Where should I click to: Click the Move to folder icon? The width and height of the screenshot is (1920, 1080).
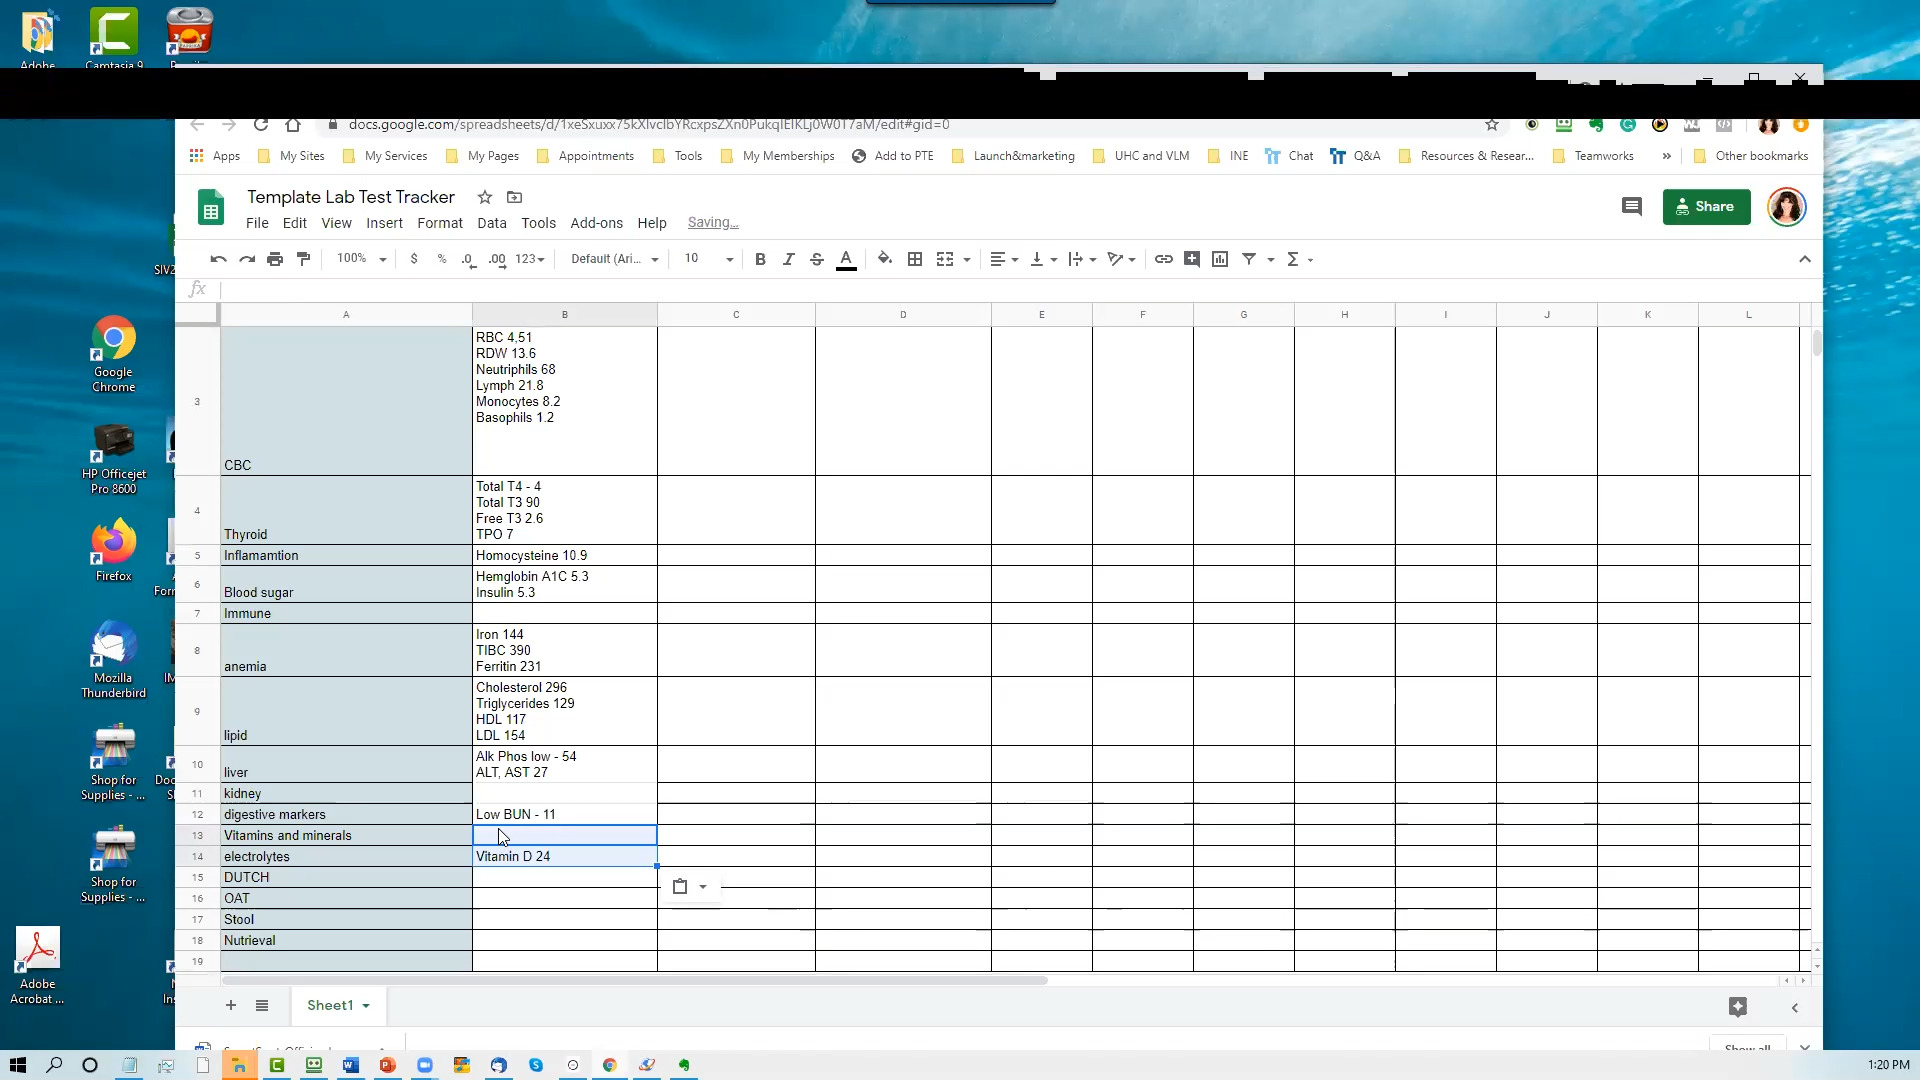[514, 197]
